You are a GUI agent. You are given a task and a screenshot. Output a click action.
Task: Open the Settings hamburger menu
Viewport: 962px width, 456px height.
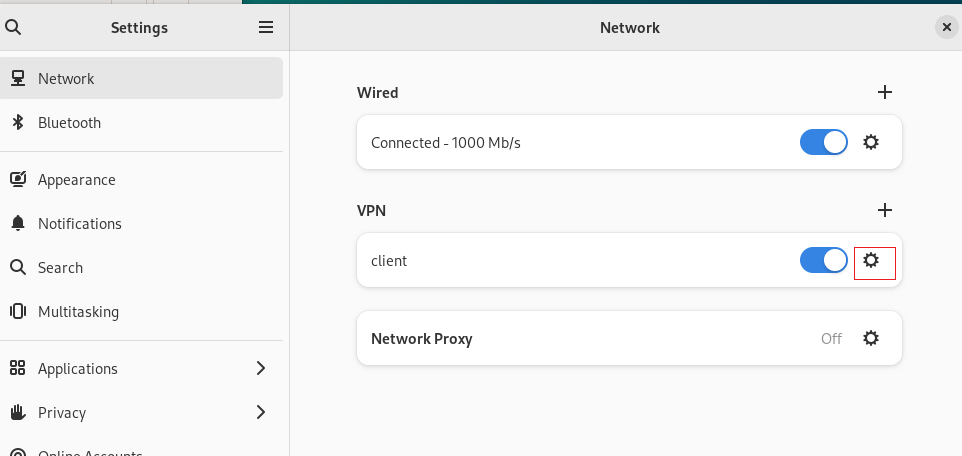point(266,27)
